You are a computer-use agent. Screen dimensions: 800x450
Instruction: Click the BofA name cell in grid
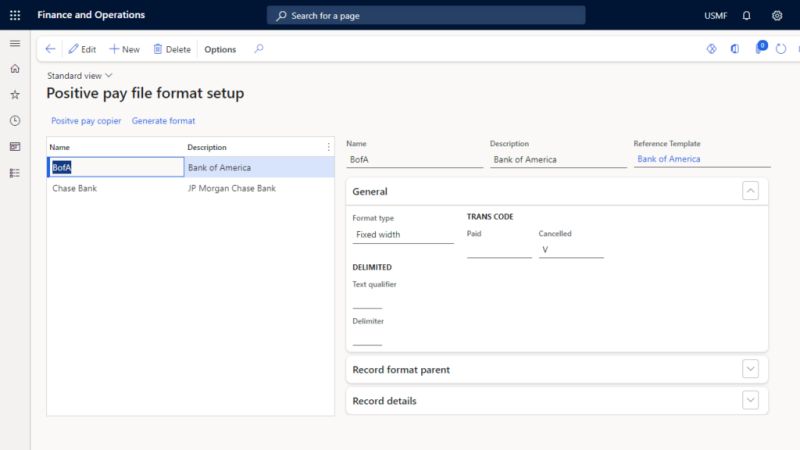pos(116,167)
